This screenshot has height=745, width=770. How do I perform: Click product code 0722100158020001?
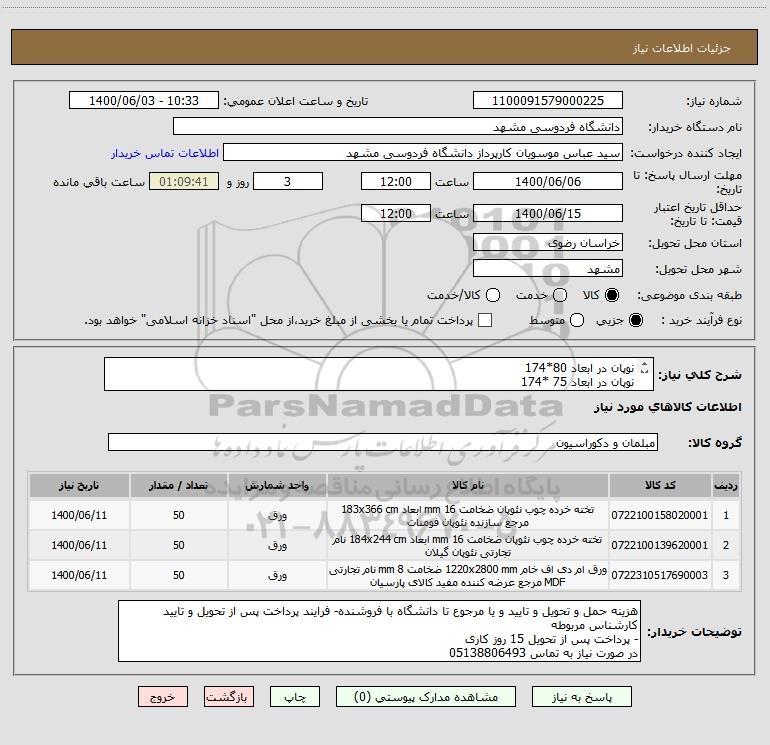[660, 515]
